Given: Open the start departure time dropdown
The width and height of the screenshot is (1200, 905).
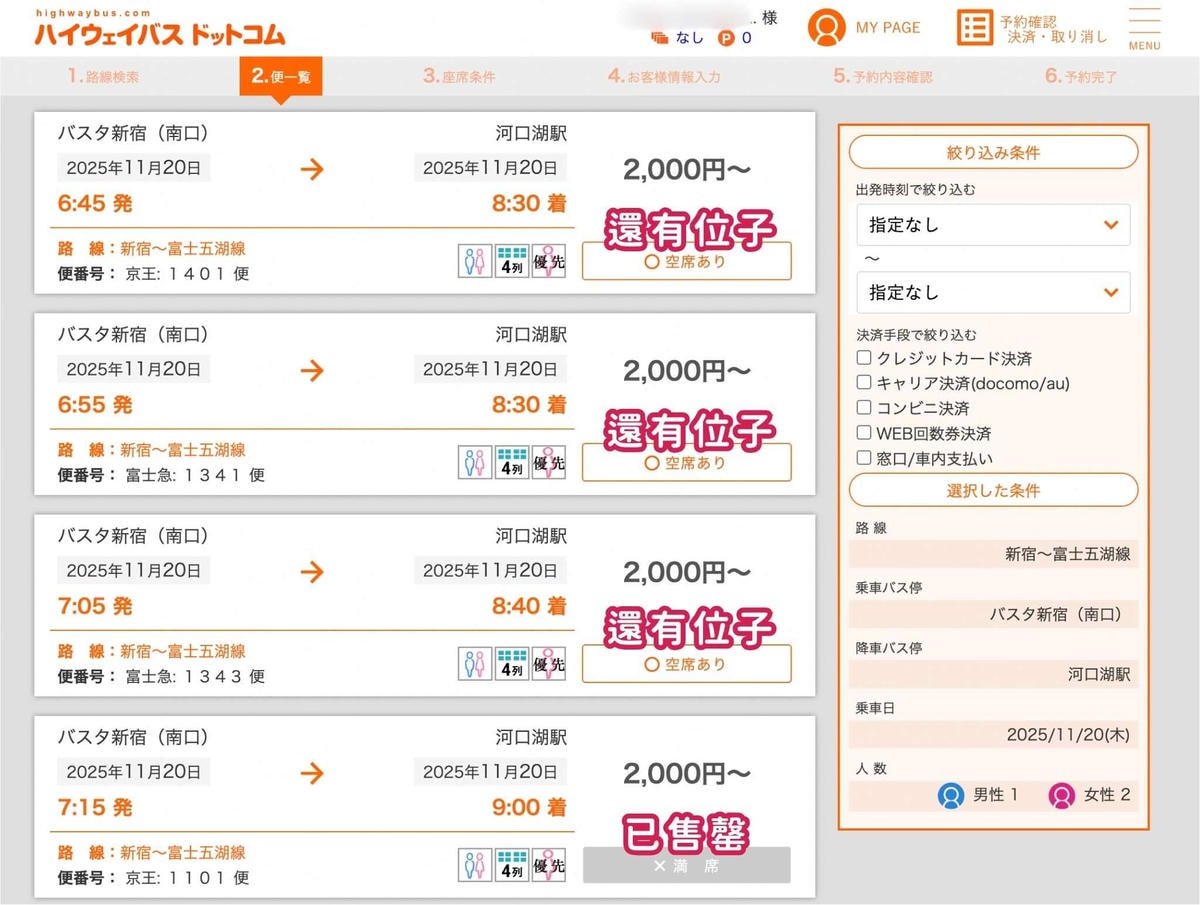Looking at the screenshot, I should tap(993, 225).
